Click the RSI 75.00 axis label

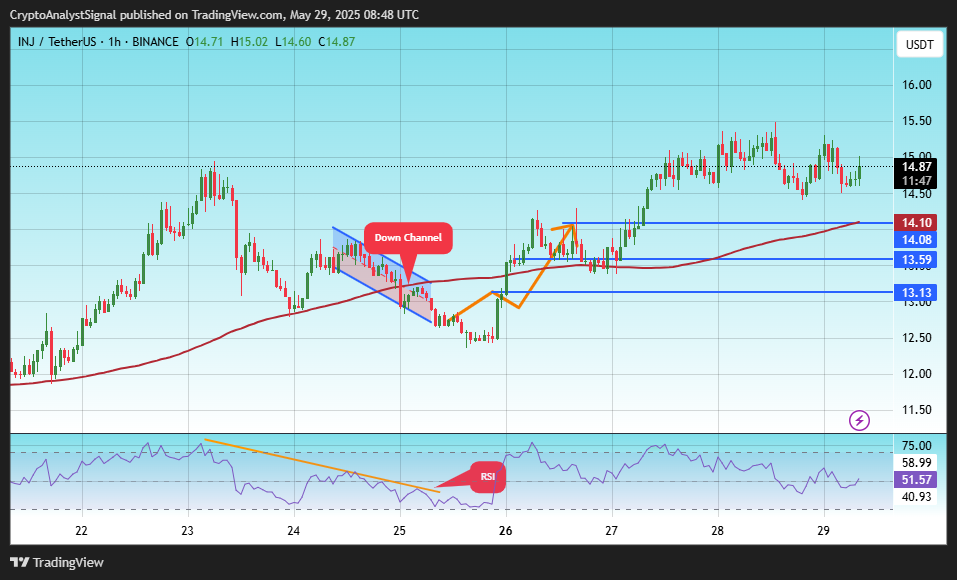[x=917, y=446]
